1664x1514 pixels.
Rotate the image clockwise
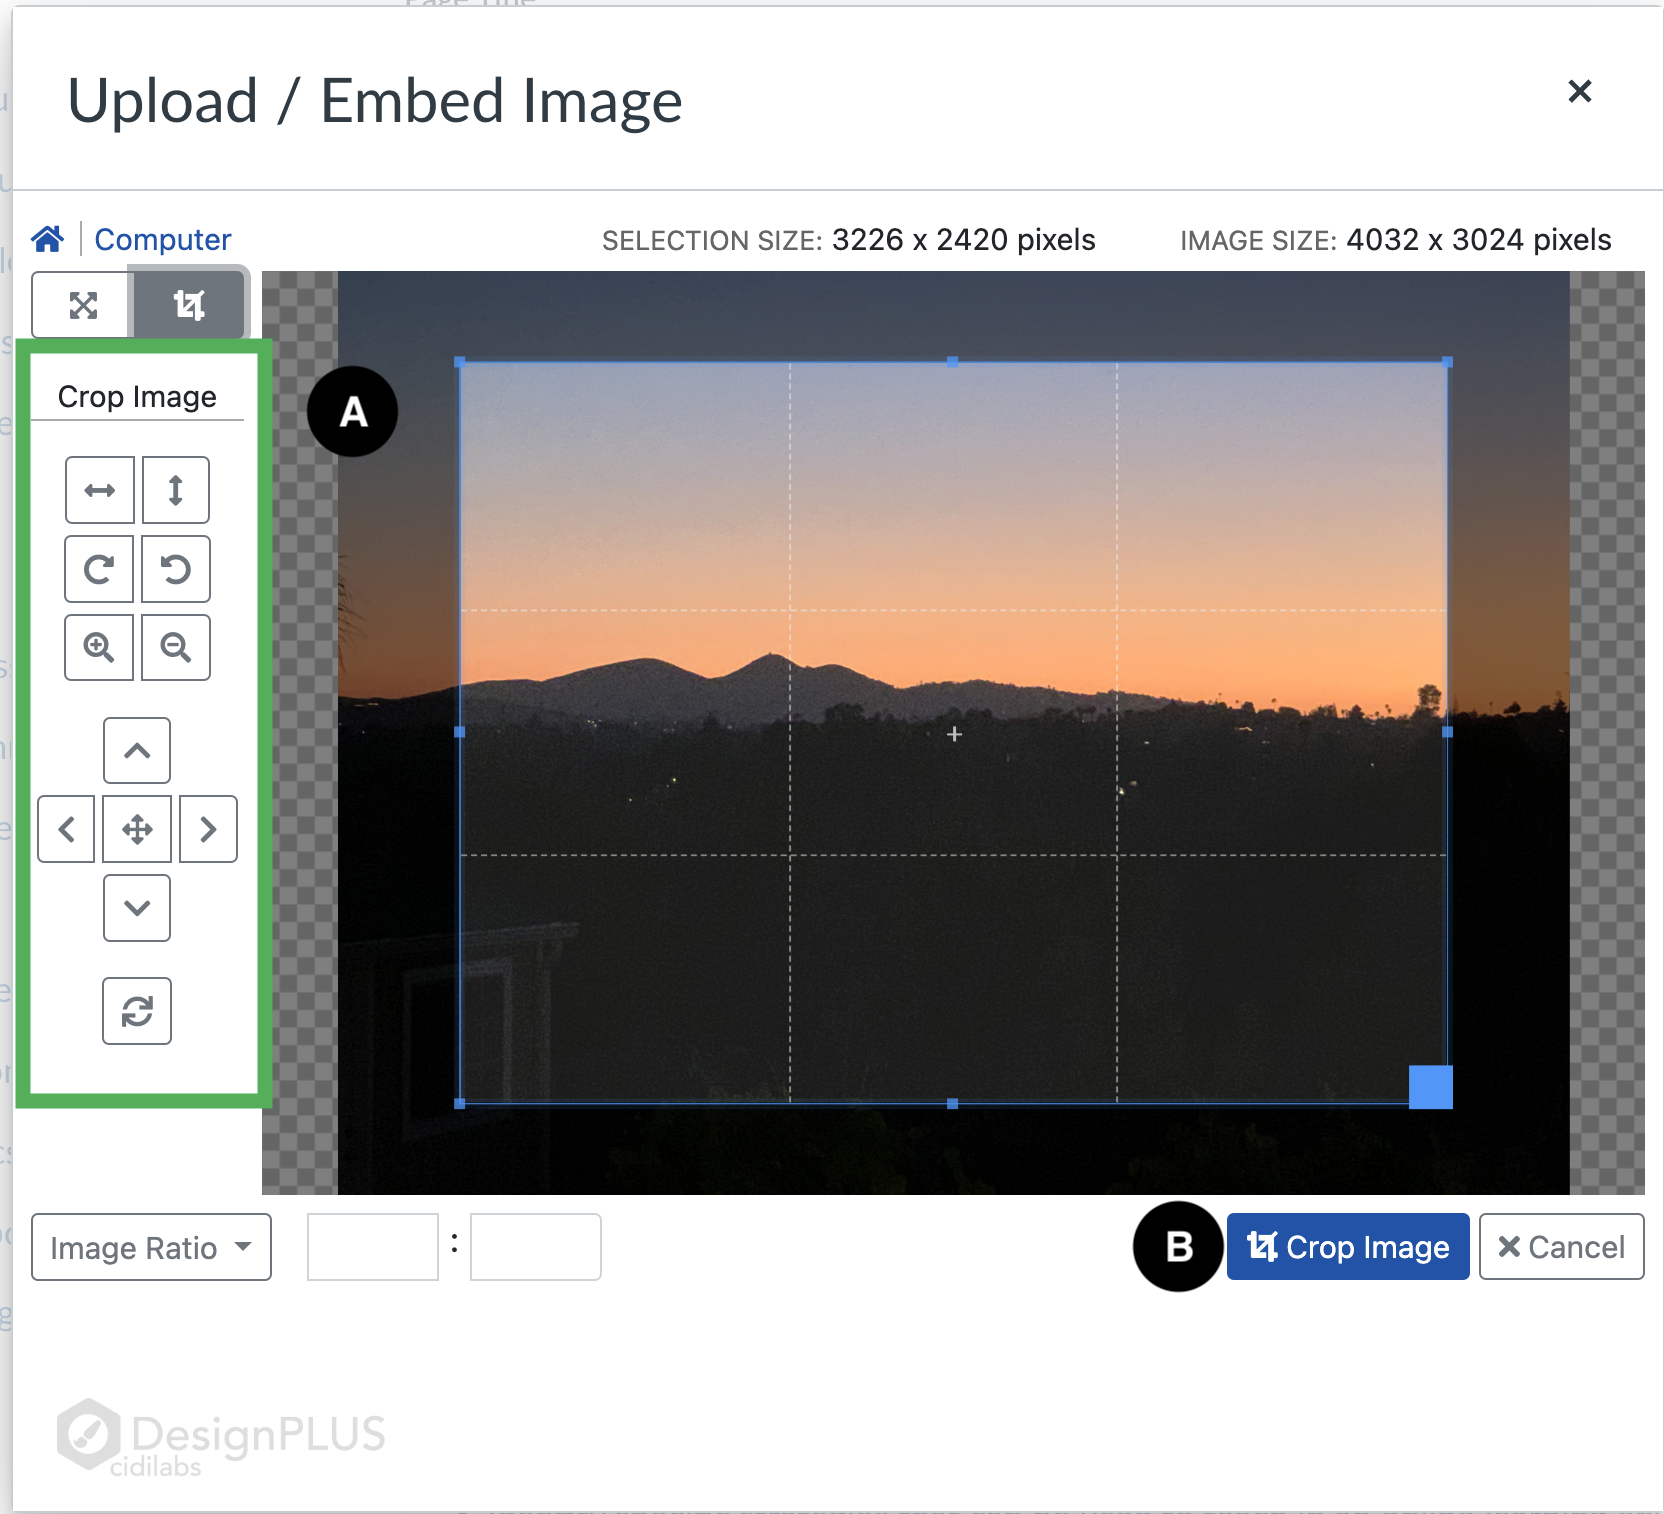click(x=99, y=569)
